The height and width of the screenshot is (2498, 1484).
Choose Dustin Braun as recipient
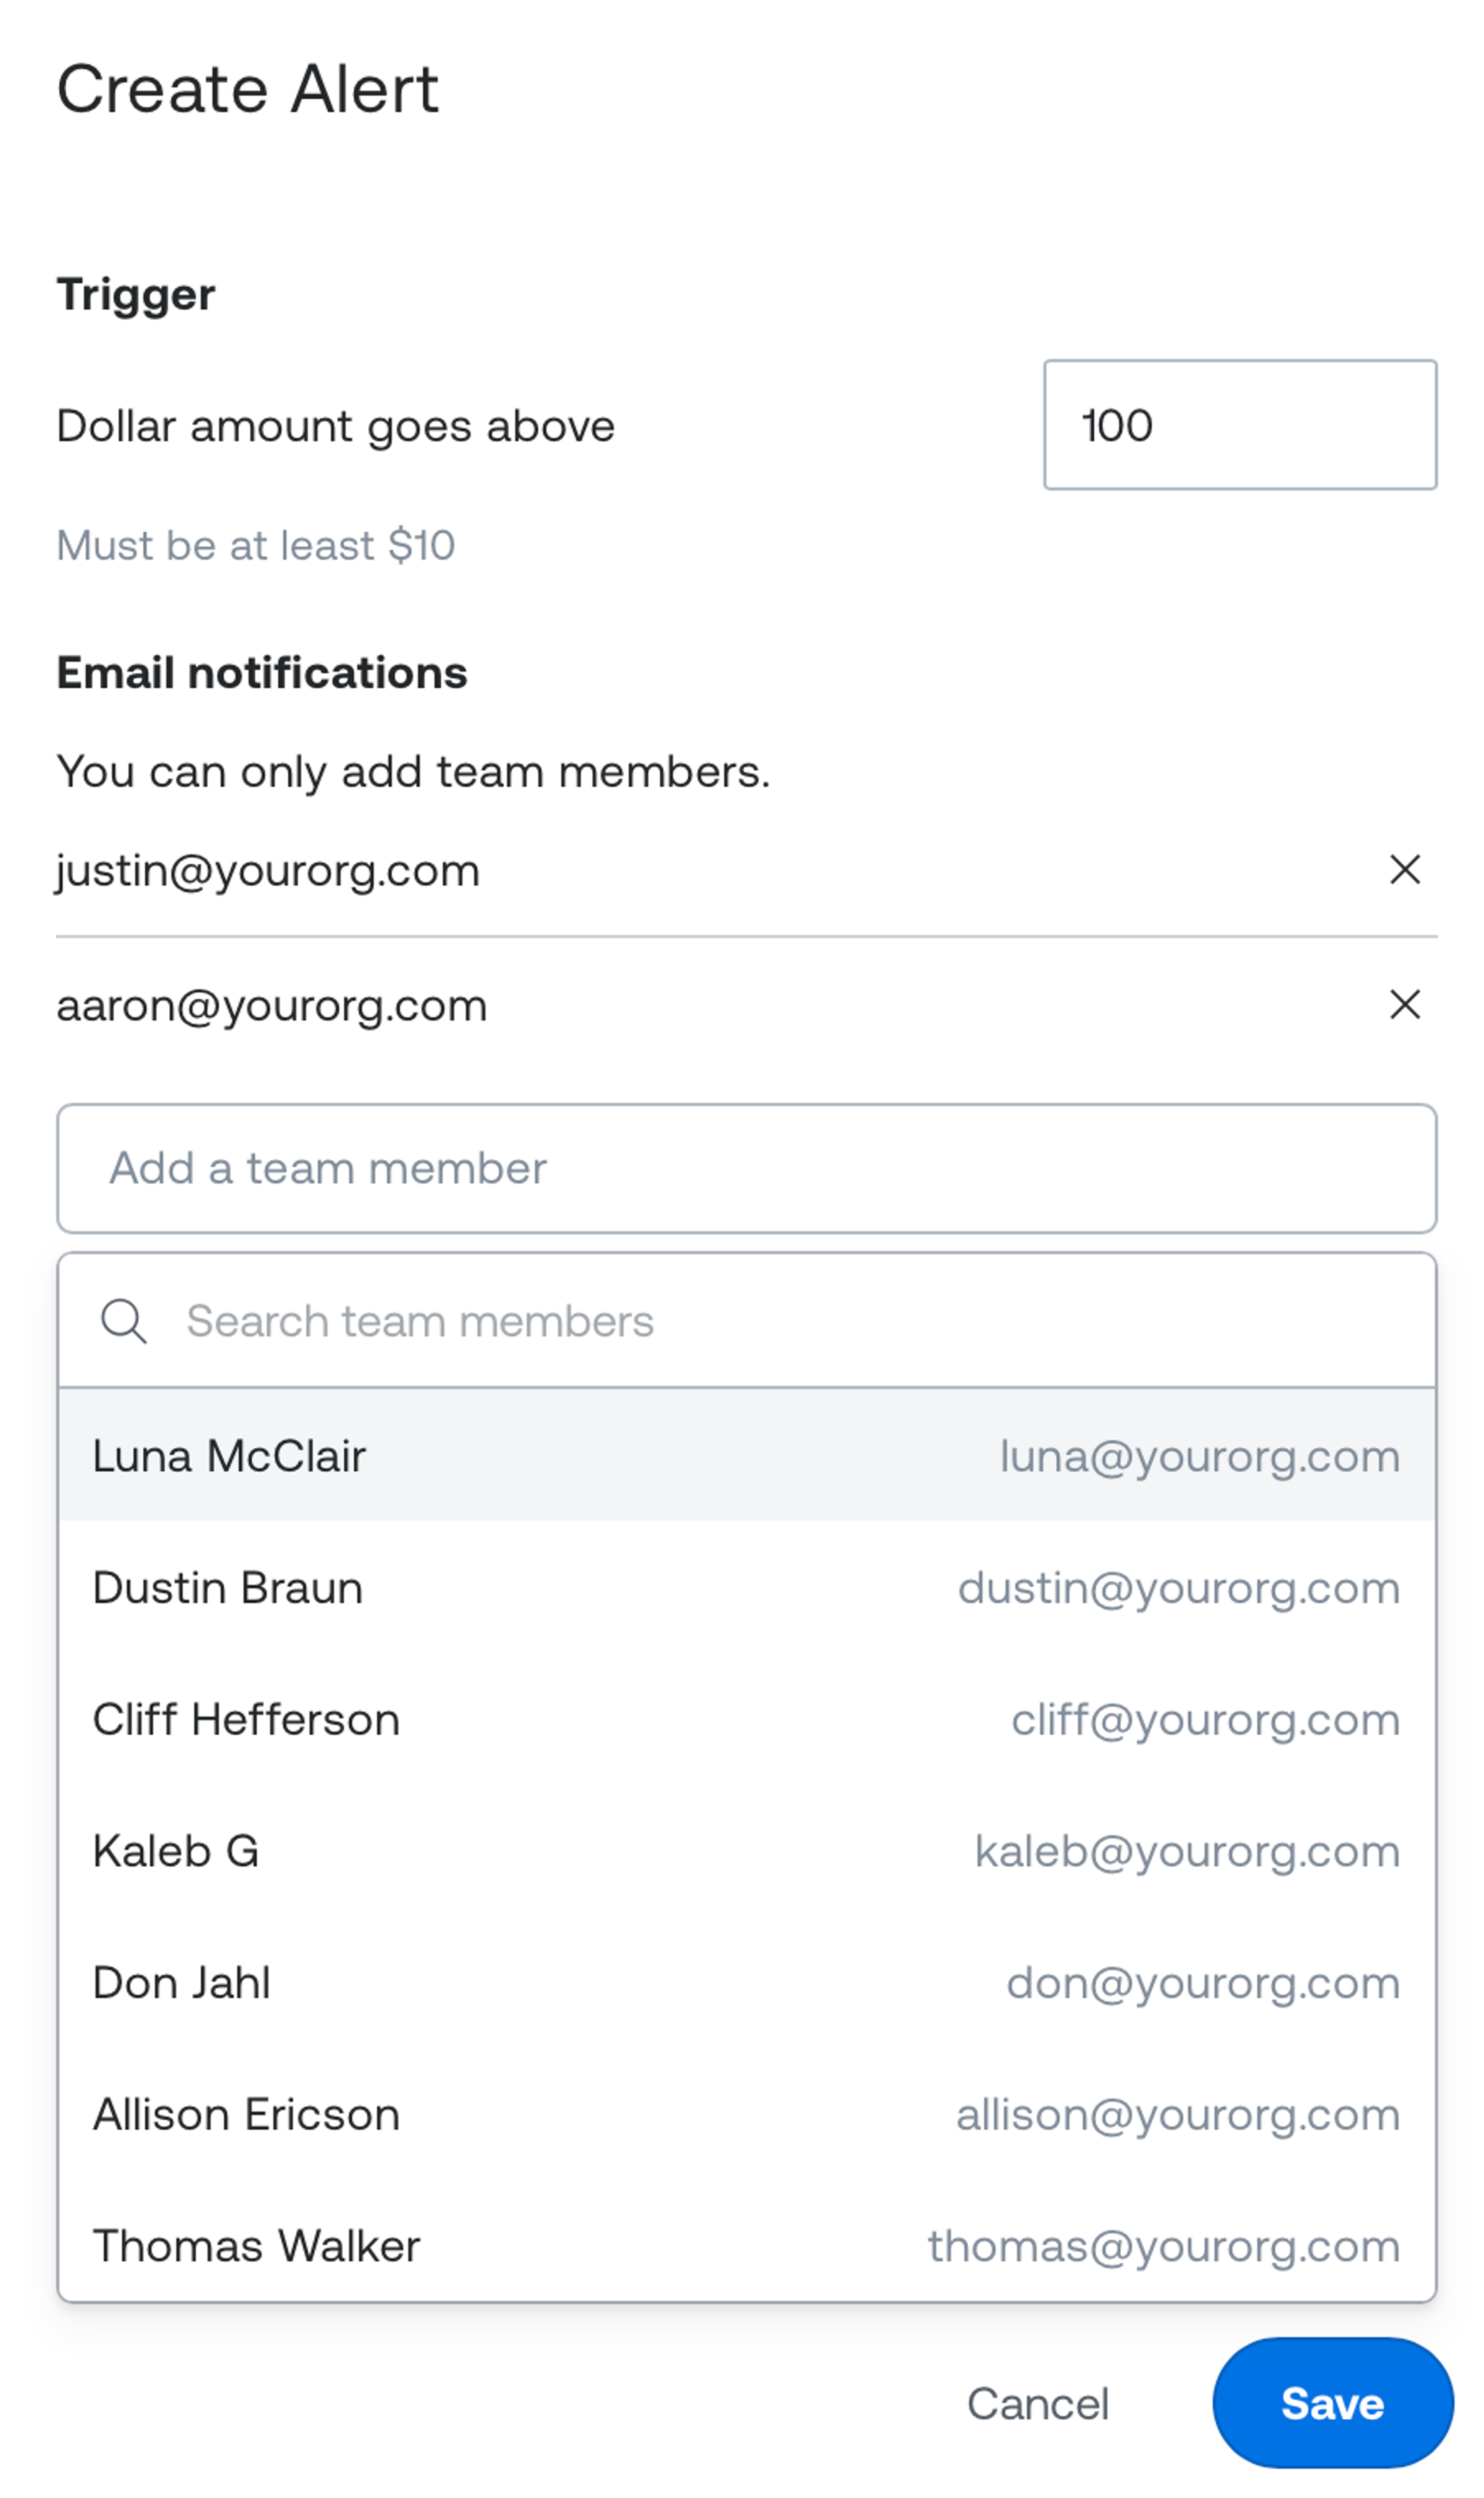[747, 1587]
